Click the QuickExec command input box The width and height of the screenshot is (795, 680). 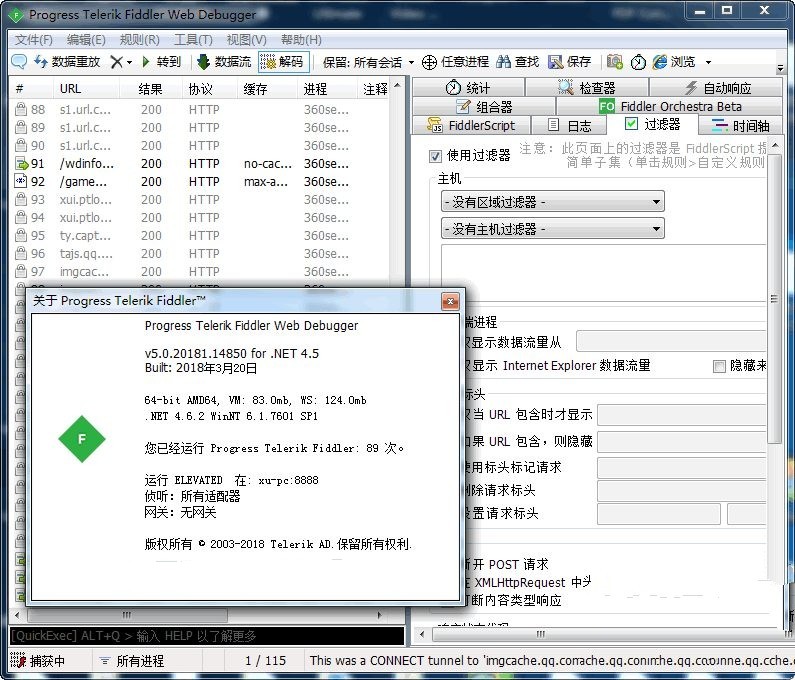(207, 636)
